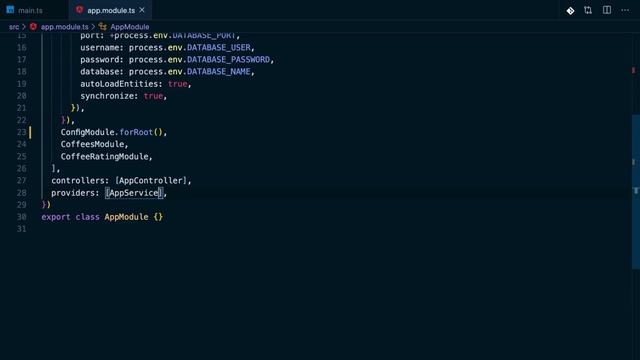Click the username property on line 16
This screenshot has height=360, width=640.
pyautogui.click(x=100, y=48)
